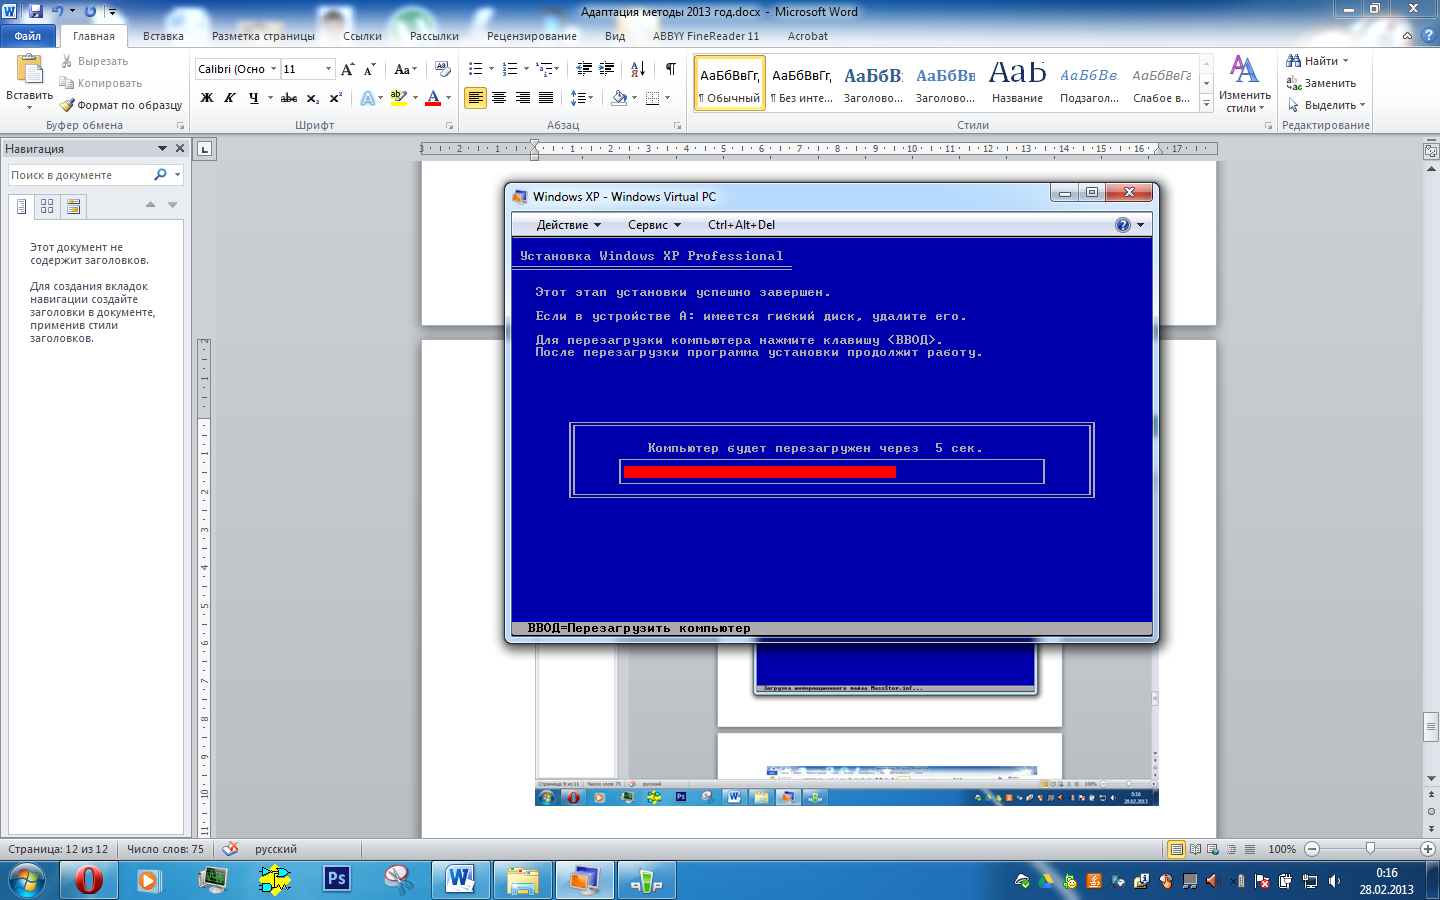This screenshot has height=900, width=1440.
Task: Click the zoom slider handle
Action: pyautogui.click(x=1370, y=849)
